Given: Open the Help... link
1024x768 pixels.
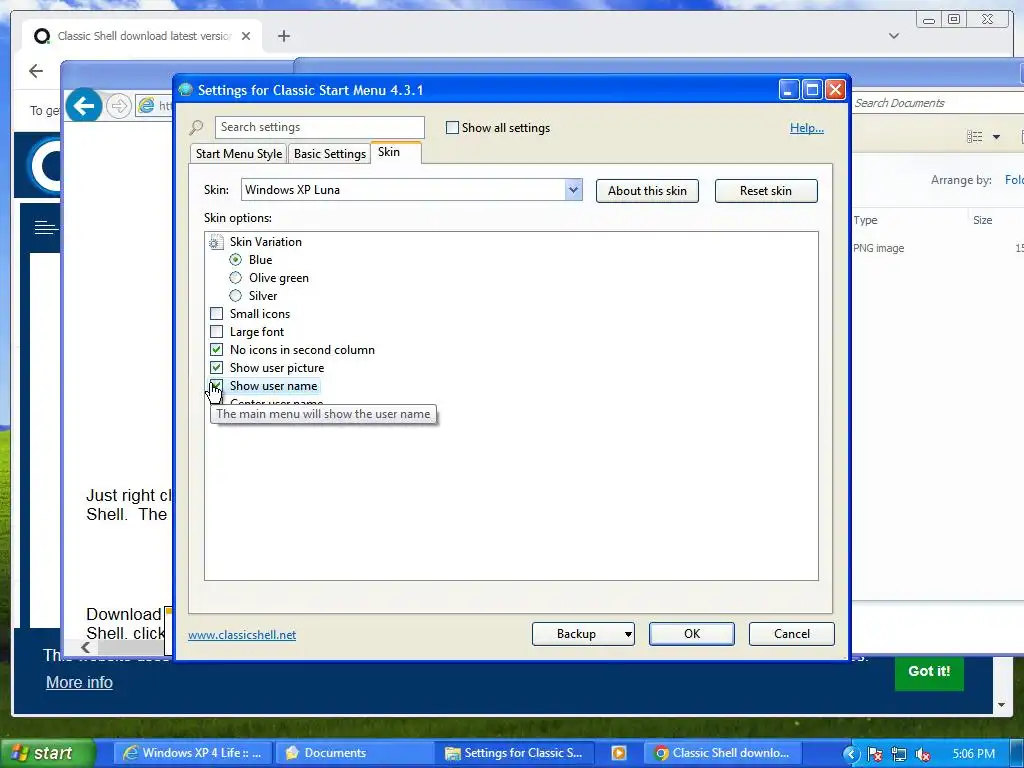Looking at the screenshot, I should click(807, 128).
